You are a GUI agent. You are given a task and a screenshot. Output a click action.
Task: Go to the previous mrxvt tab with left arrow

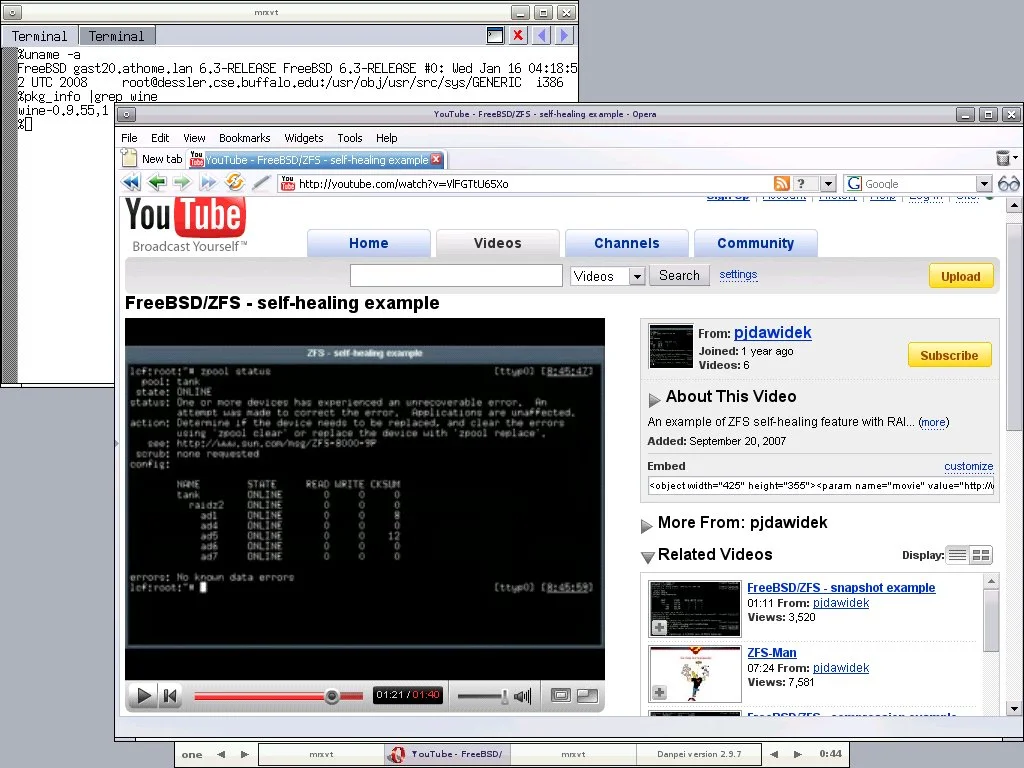tap(541, 35)
